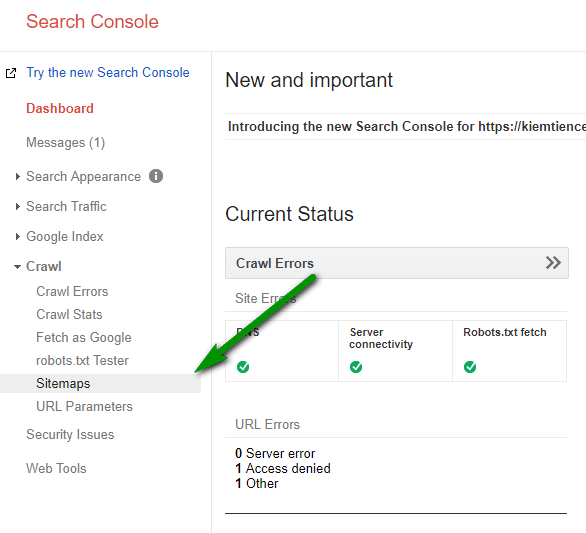Click the 1 Access denied entry

point(283,468)
